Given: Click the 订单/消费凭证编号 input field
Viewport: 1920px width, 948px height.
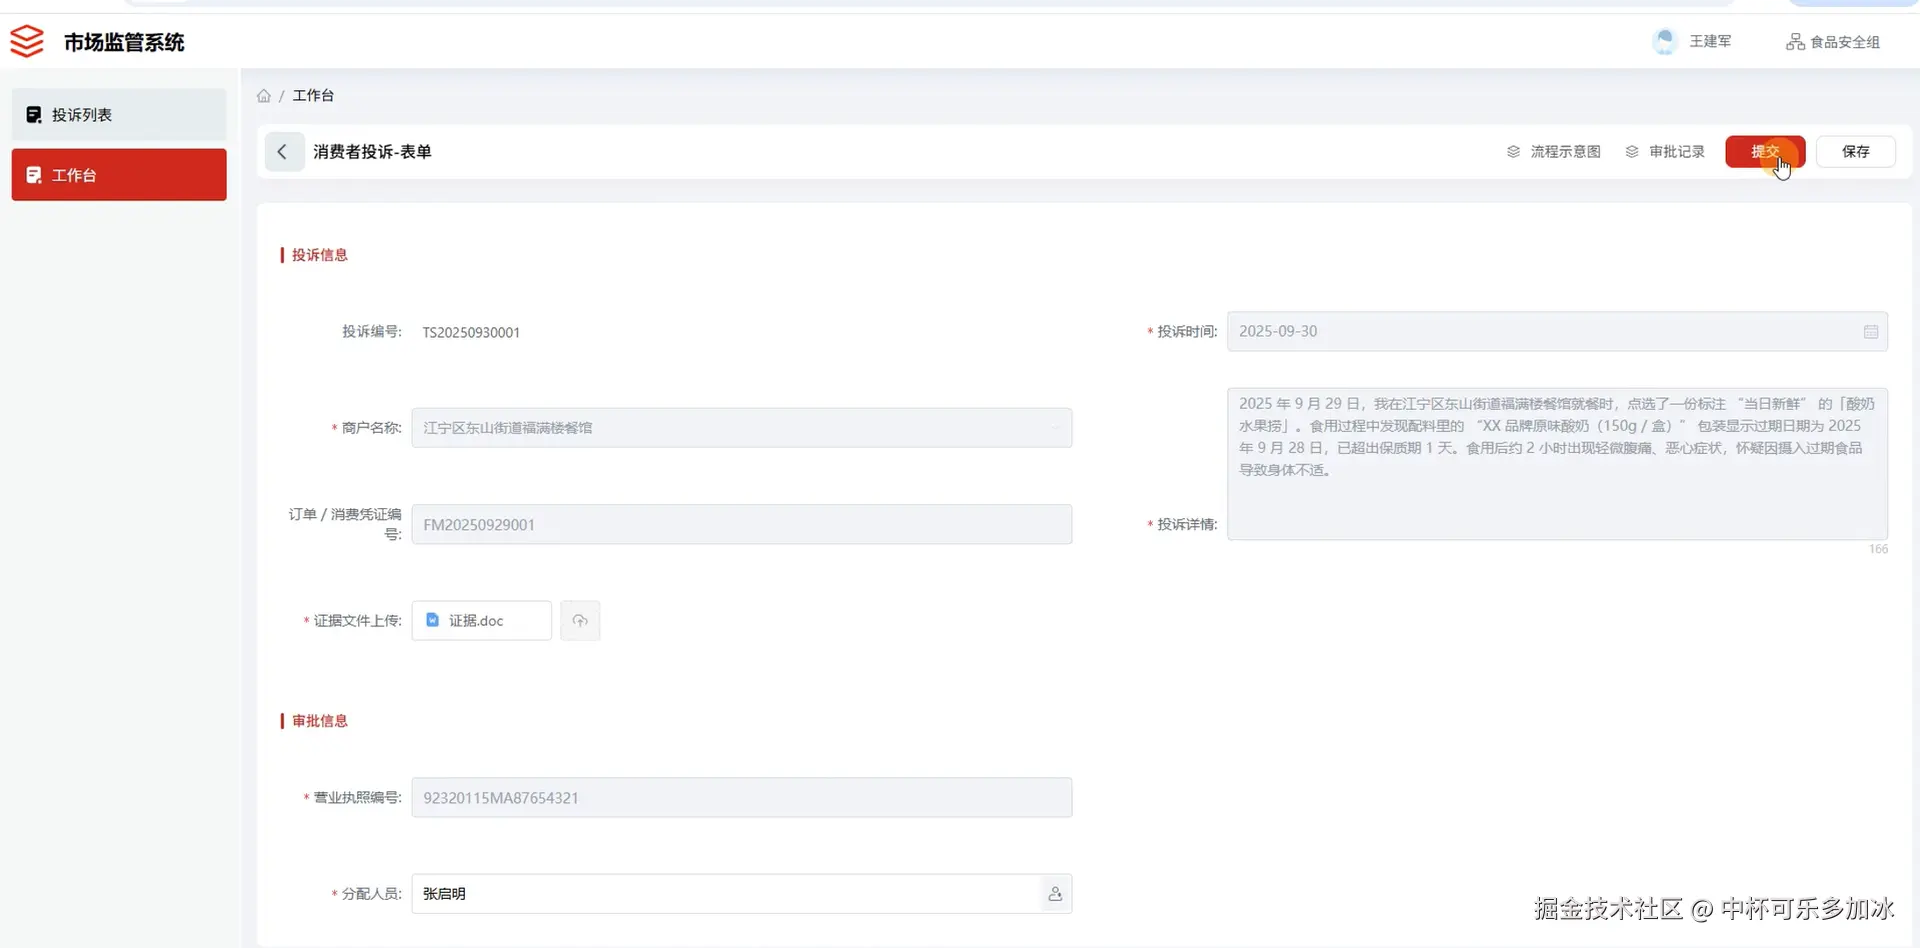Looking at the screenshot, I should pos(741,525).
